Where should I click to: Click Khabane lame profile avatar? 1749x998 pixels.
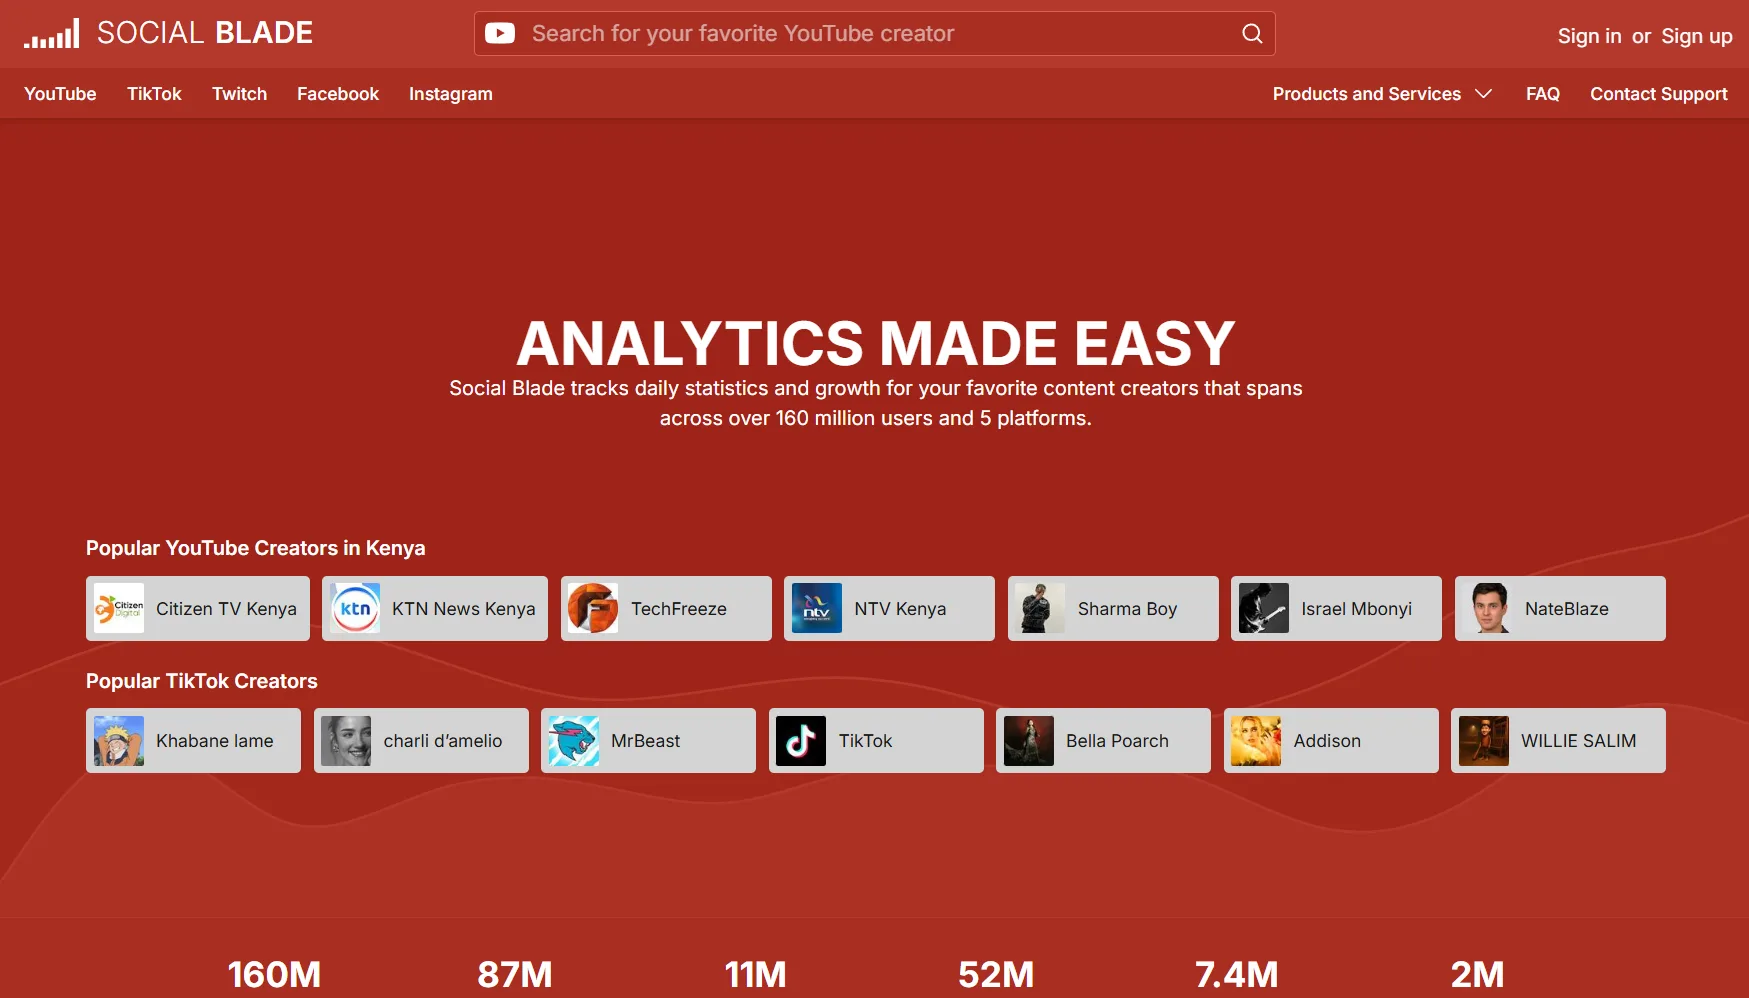click(x=119, y=741)
